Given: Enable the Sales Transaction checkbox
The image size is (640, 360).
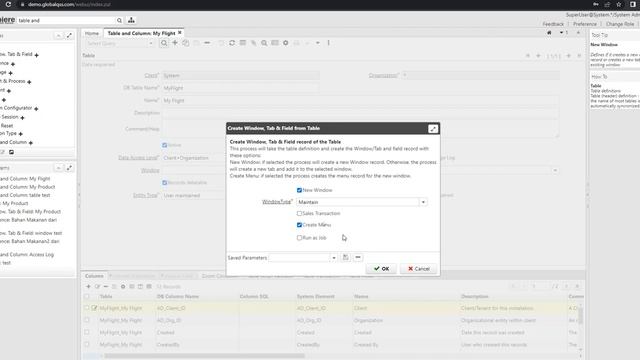Looking at the screenshot, I should coord(299,213).
